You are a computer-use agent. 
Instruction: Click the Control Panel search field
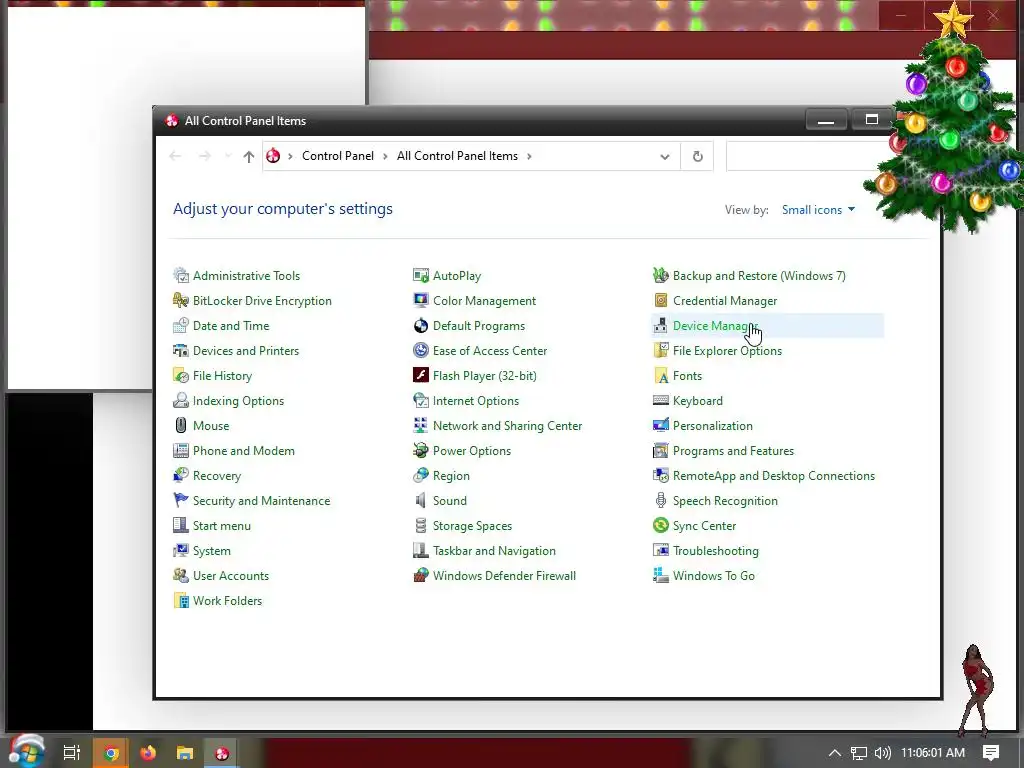(803, 157)
